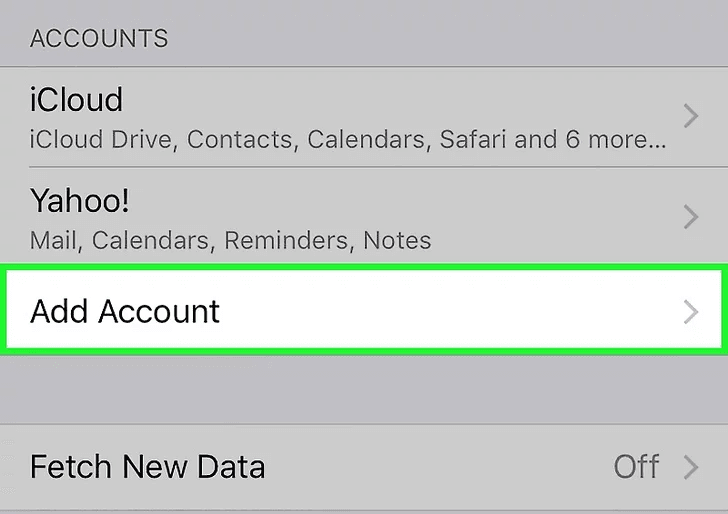Click empty gray gap below Add Account
The height and width of the screenshot is (514, 728).
click(364, 388)
